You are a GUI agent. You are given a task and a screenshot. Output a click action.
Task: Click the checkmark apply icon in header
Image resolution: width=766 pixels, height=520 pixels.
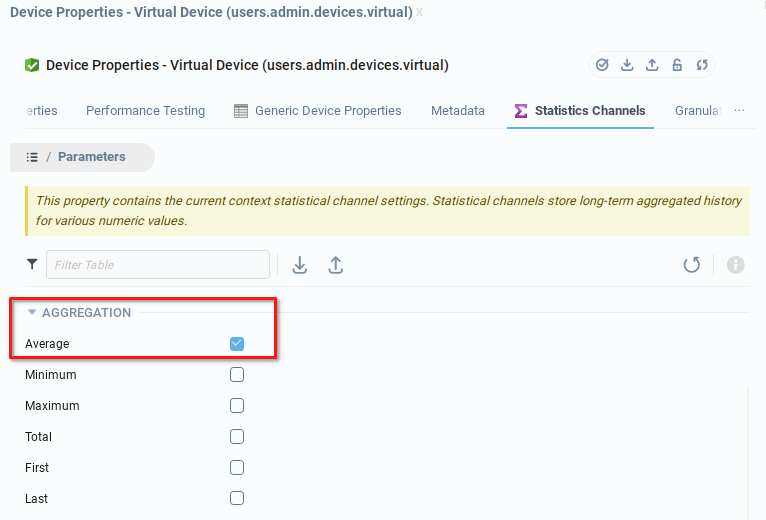[x=602, y=65]
